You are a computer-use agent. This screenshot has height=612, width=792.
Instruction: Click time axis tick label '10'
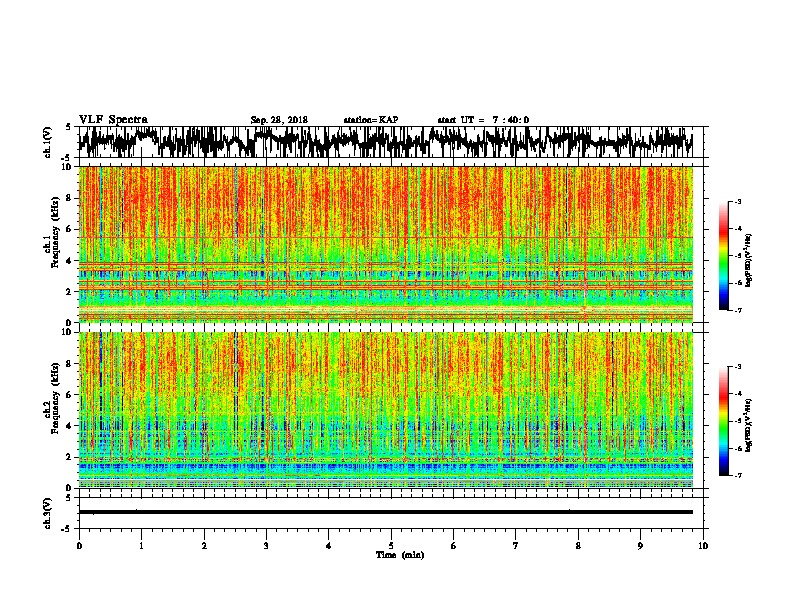(x=703, y=546)
